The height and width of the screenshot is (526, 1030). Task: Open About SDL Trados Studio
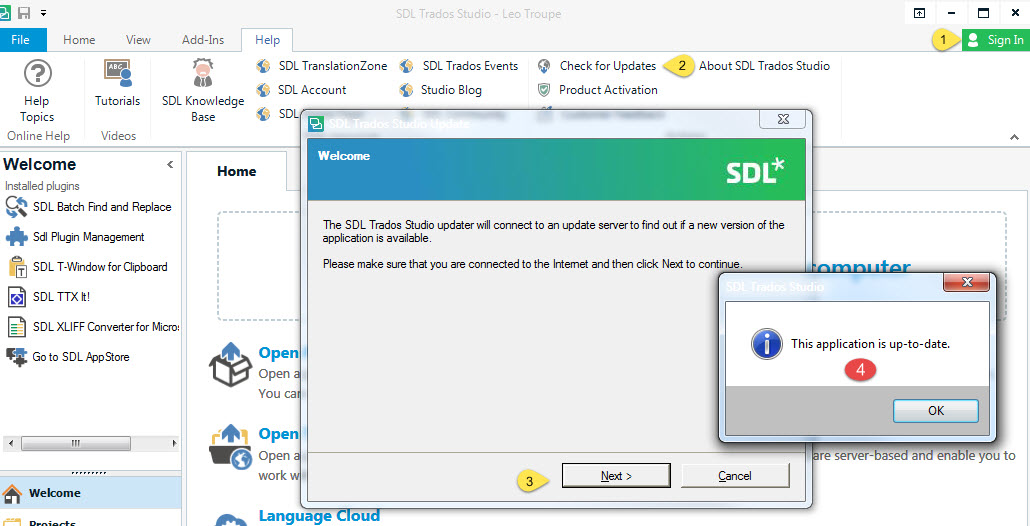click(x=764, y=66)
